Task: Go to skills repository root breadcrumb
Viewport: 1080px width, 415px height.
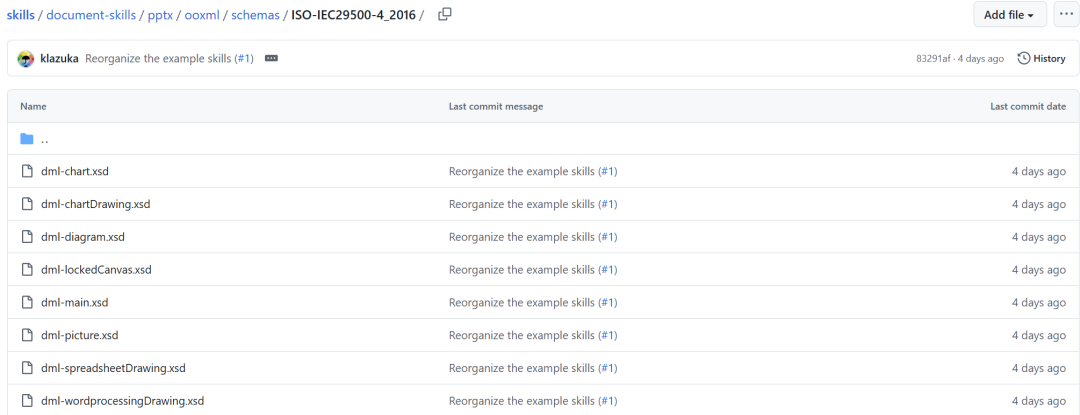Action: pos(21,14)
